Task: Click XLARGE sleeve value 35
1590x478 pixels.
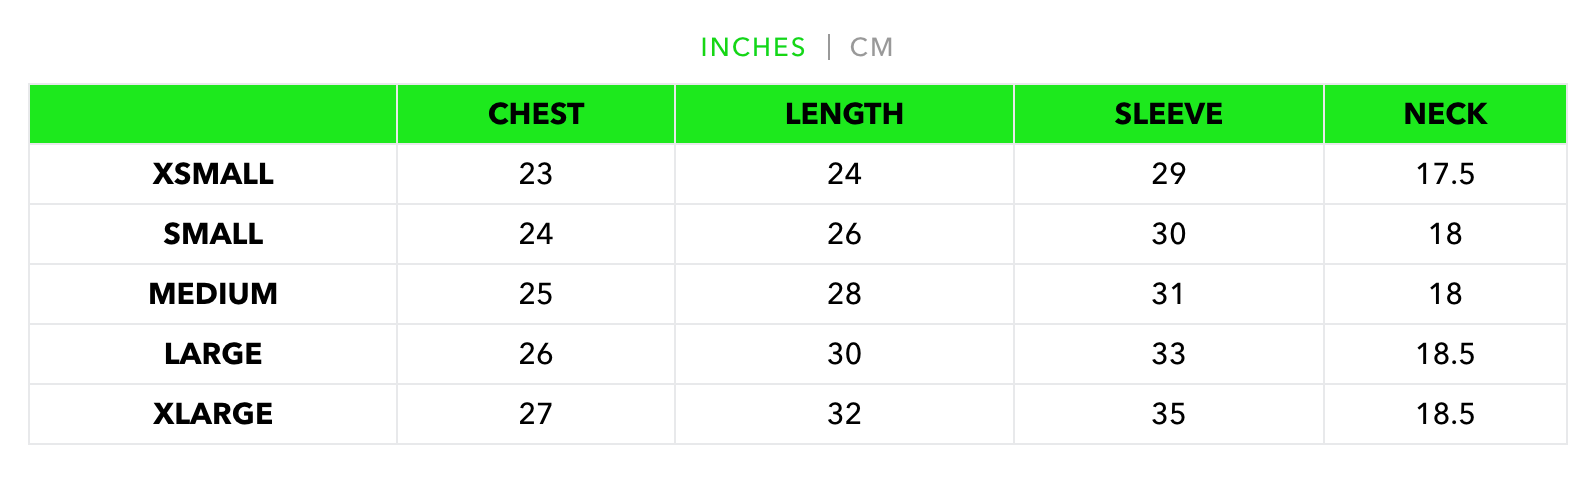Action: click(1168, 414)
